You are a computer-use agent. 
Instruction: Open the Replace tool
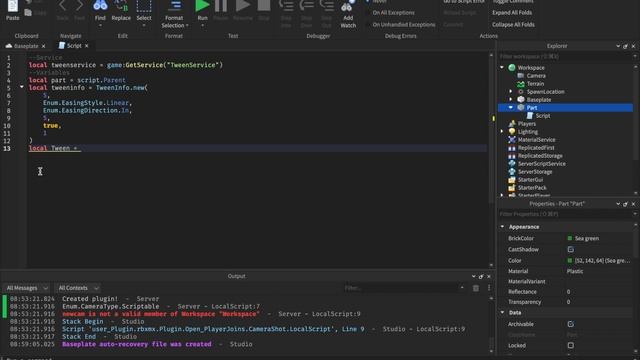[x=121, y=5]
